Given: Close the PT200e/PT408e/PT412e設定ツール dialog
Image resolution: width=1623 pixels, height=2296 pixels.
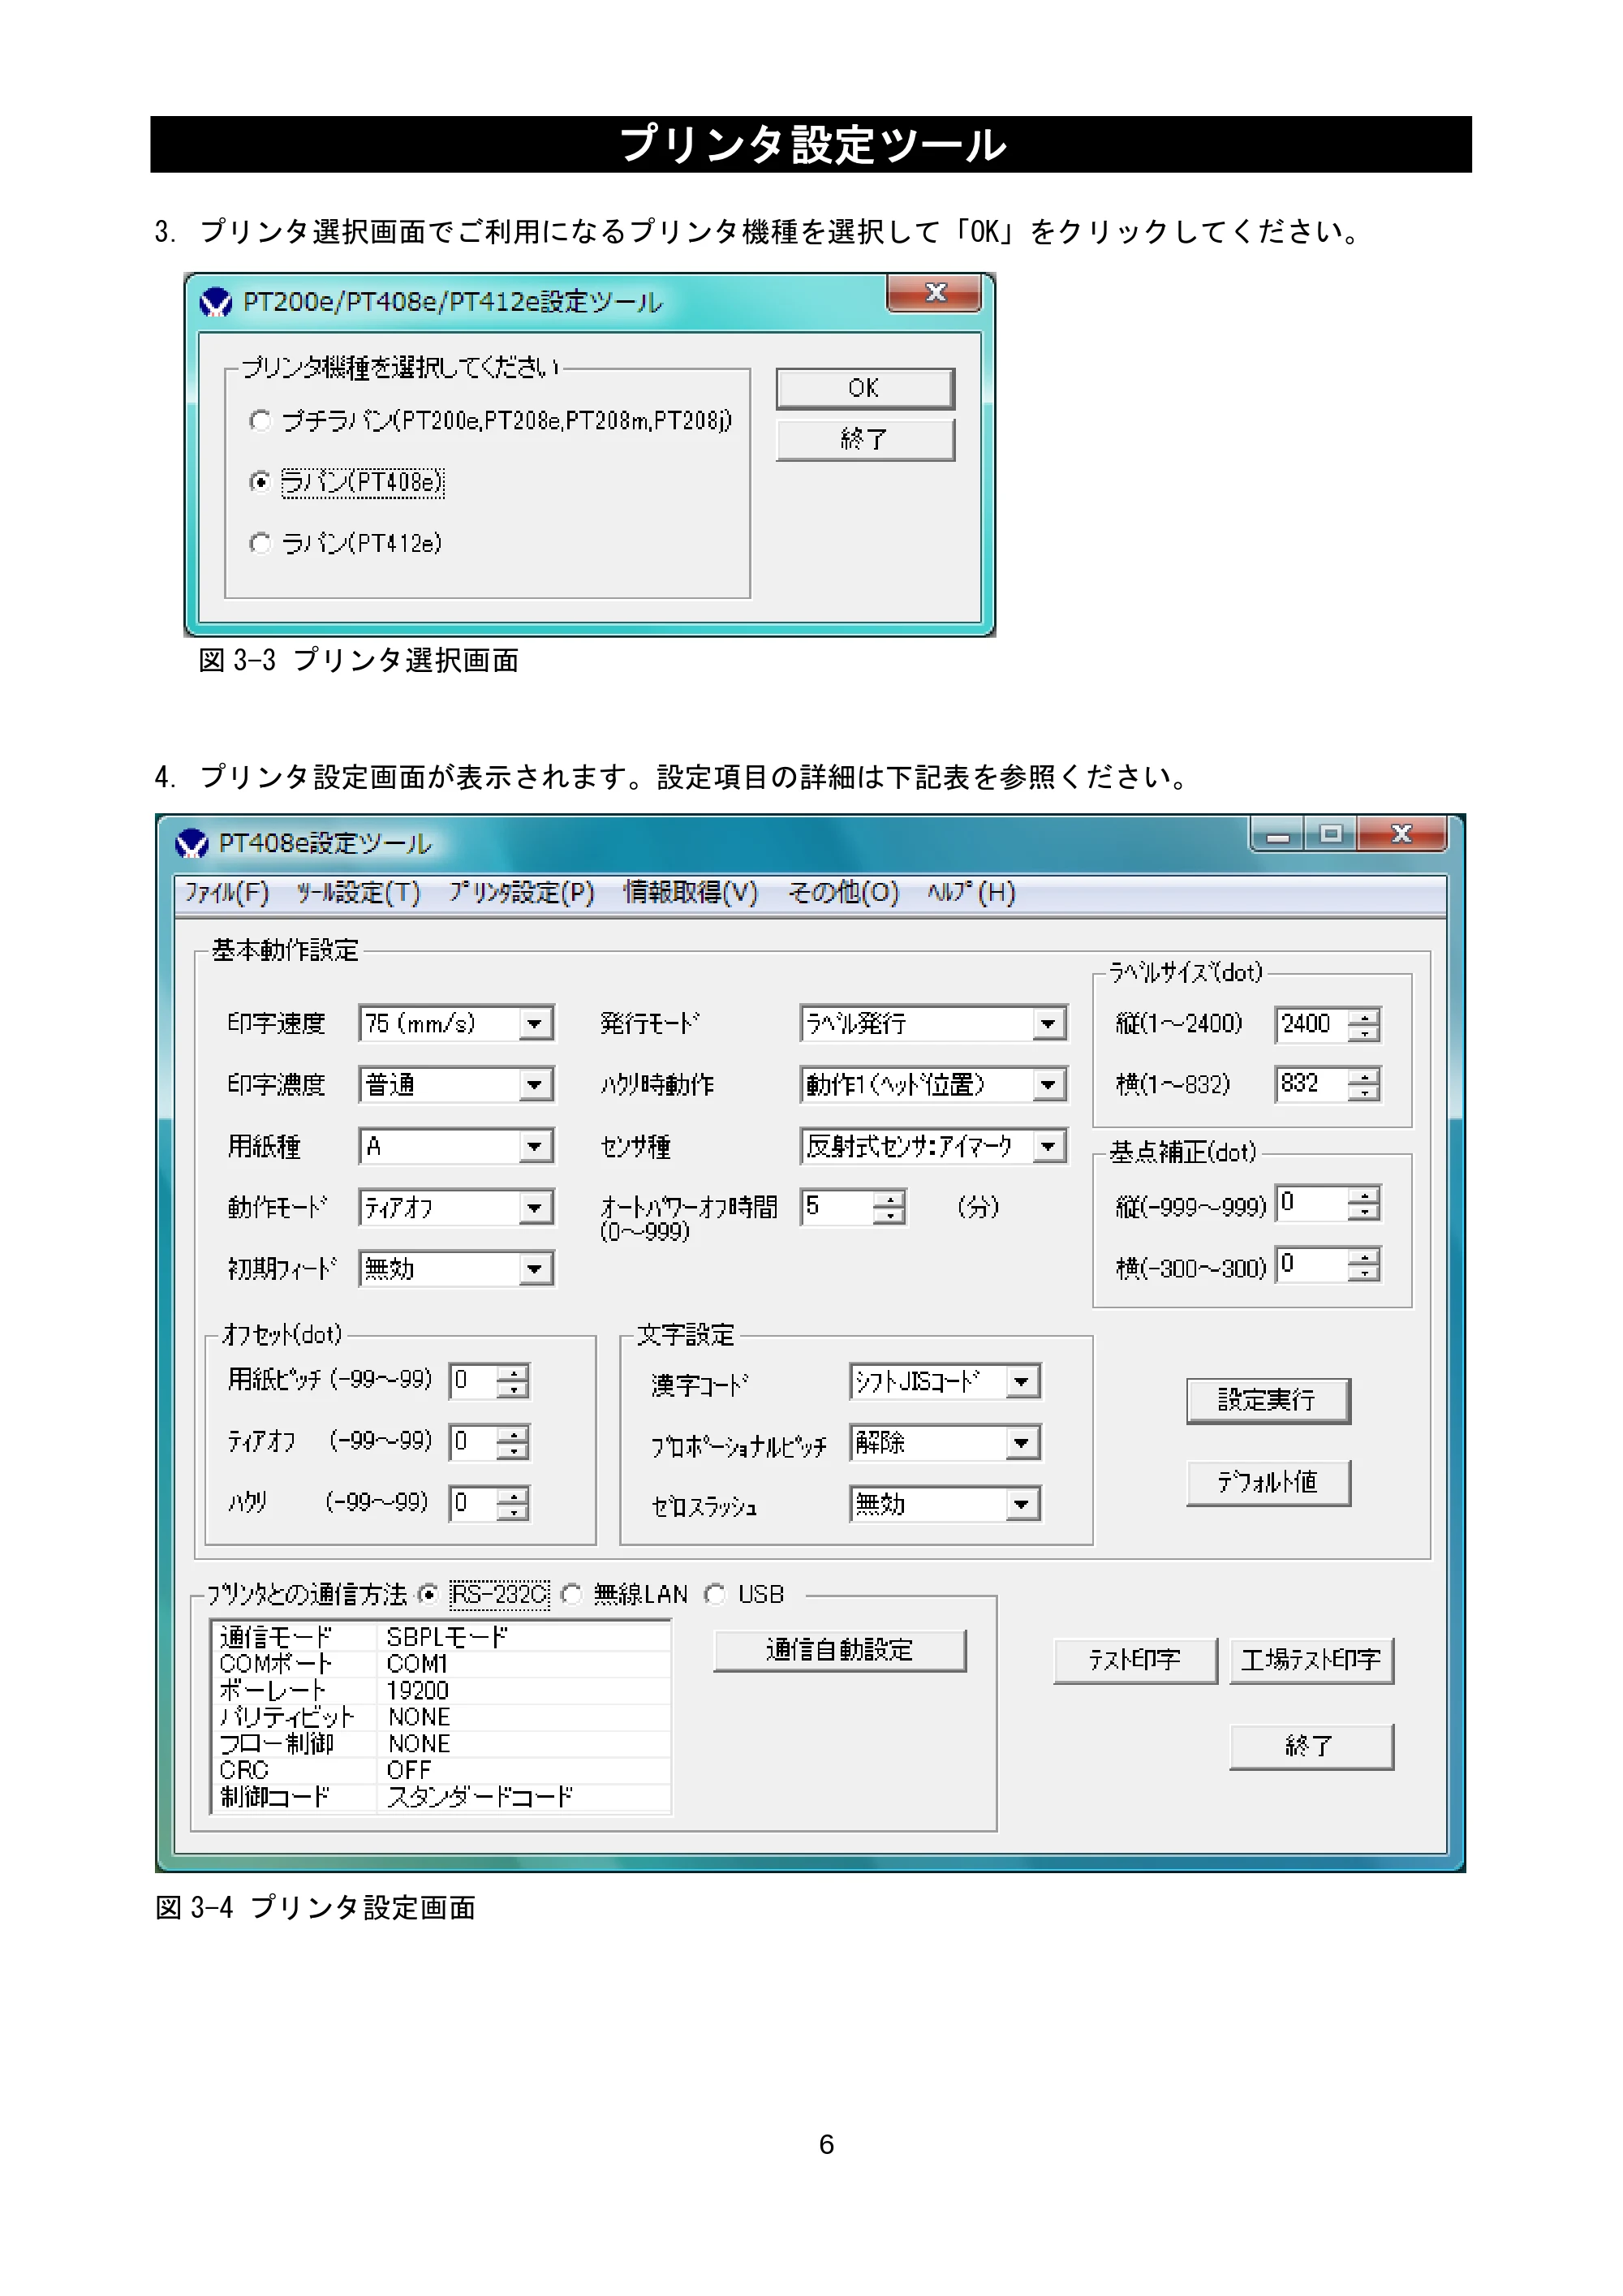Looking at the screenshot, I should point(934,292).
